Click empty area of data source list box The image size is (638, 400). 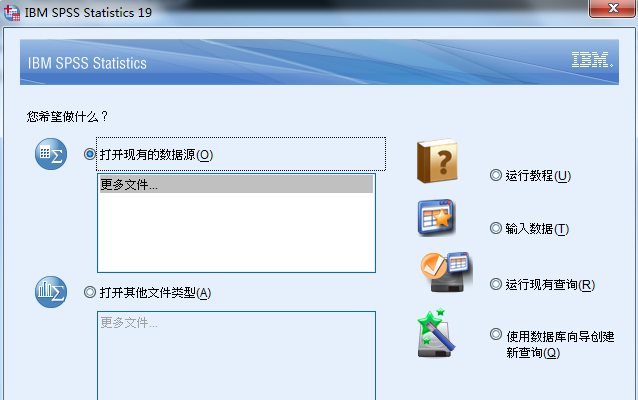236,232
